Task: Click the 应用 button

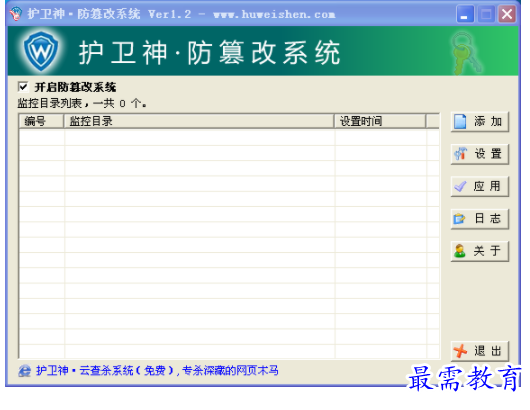Action: (480, 186)
